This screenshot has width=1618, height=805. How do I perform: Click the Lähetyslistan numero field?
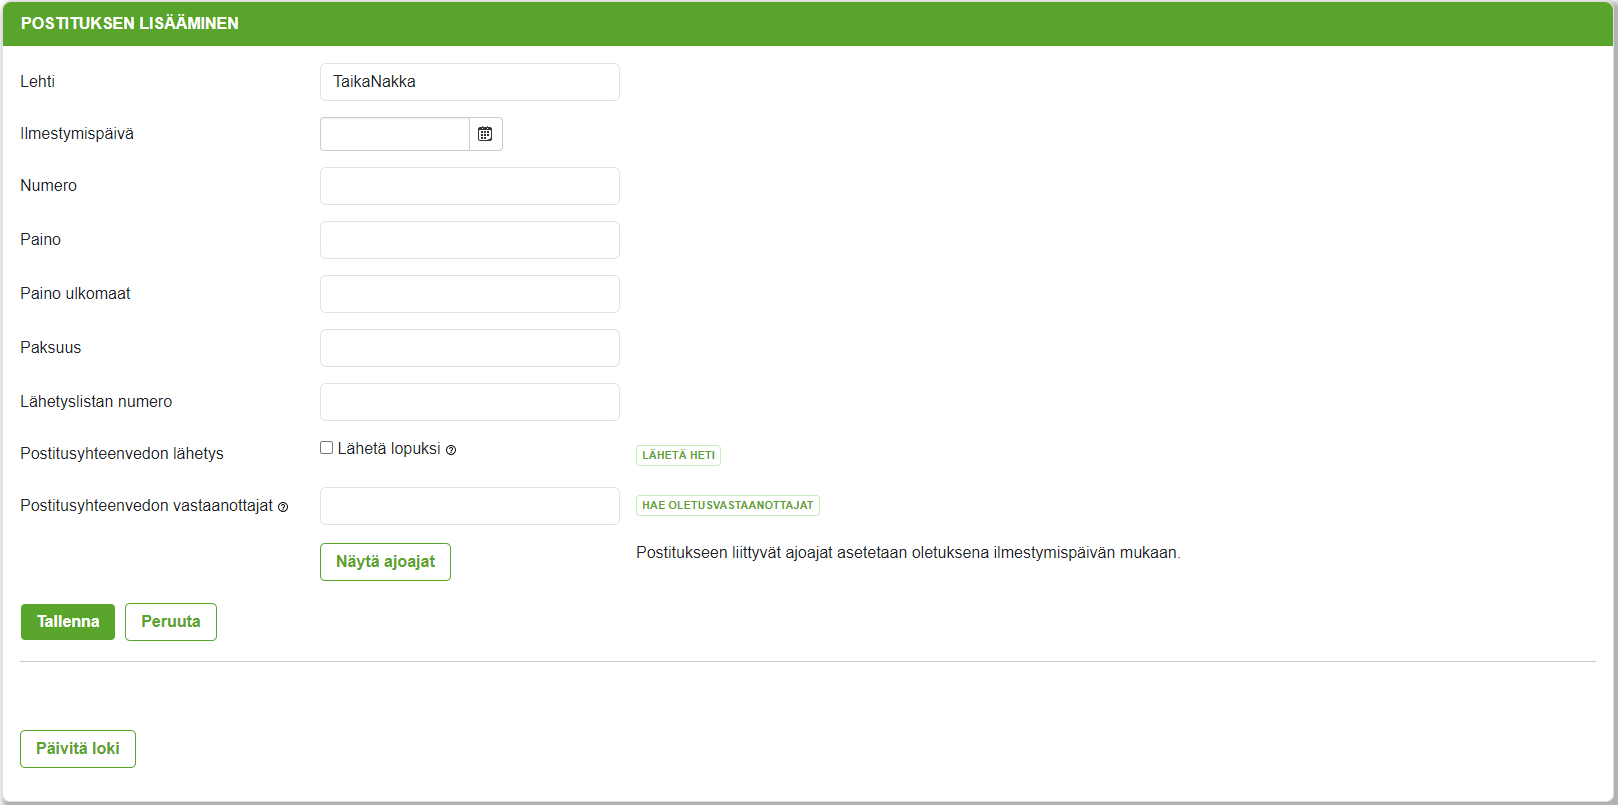pyautogui.click(x=470, y=402)
